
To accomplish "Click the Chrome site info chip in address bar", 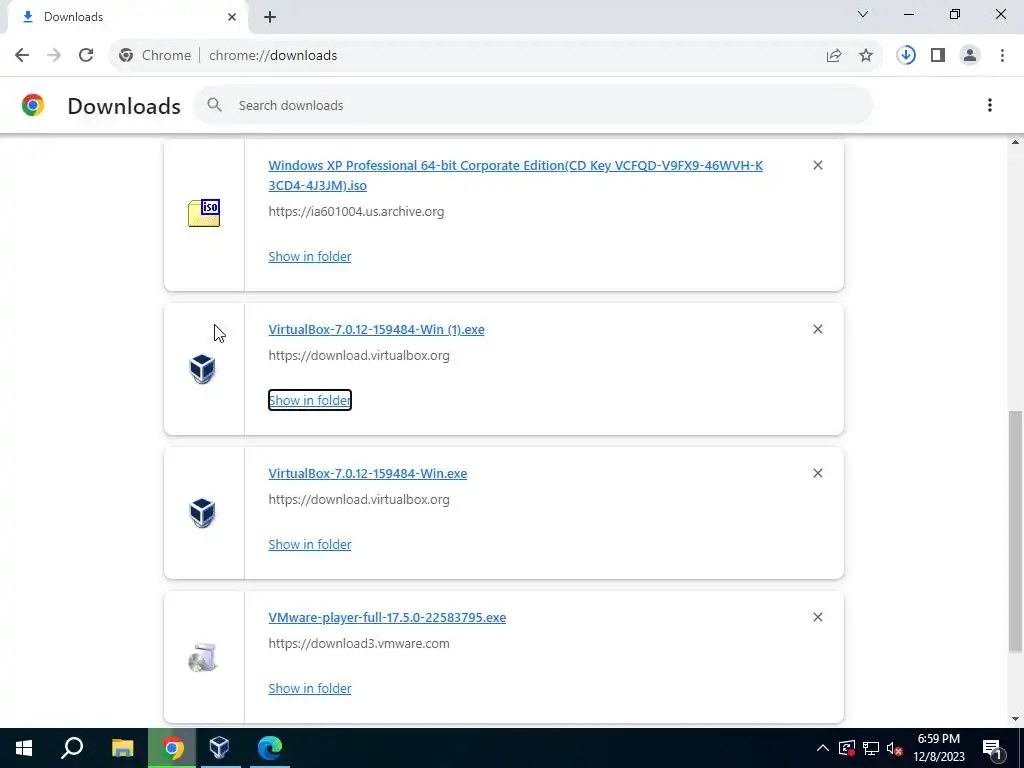I will tap(155, 56).
